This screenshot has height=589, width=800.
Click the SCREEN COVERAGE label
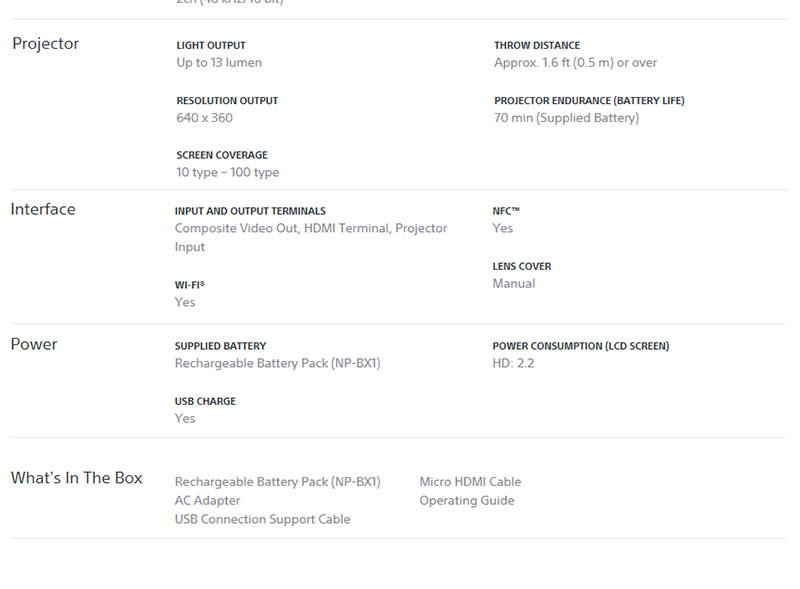[222, 156]
